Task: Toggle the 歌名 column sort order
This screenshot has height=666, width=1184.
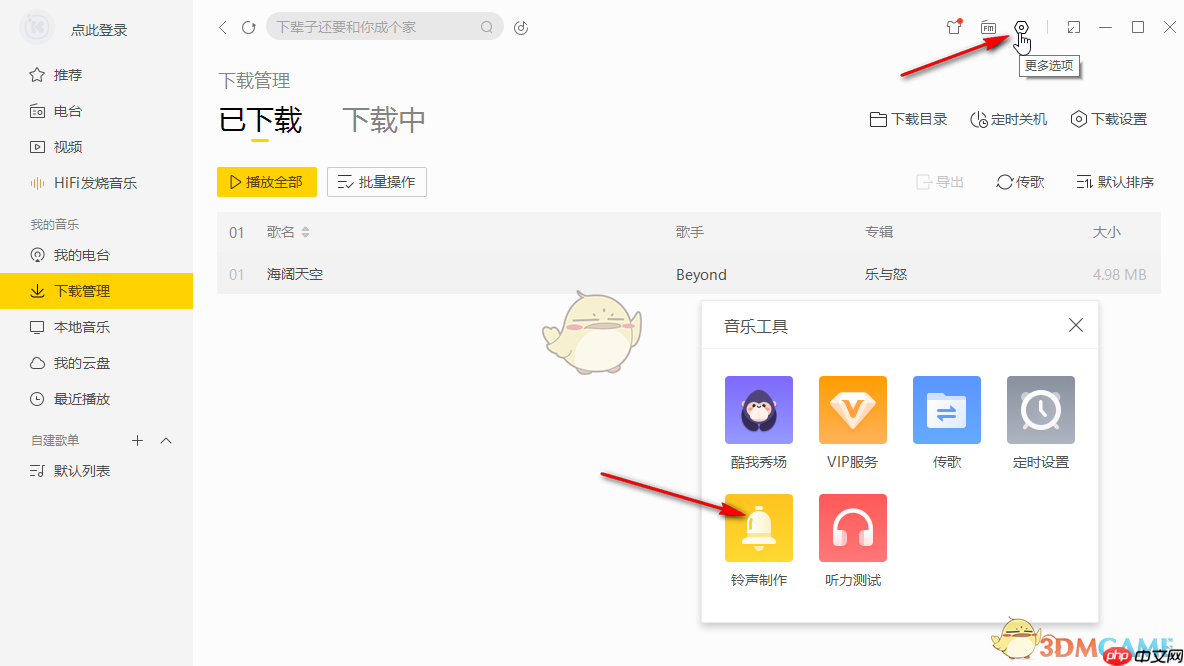Action: coord(303,231)
